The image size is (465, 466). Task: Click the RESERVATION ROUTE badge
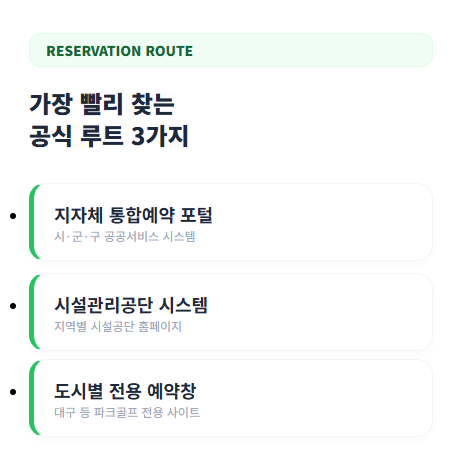231,50
